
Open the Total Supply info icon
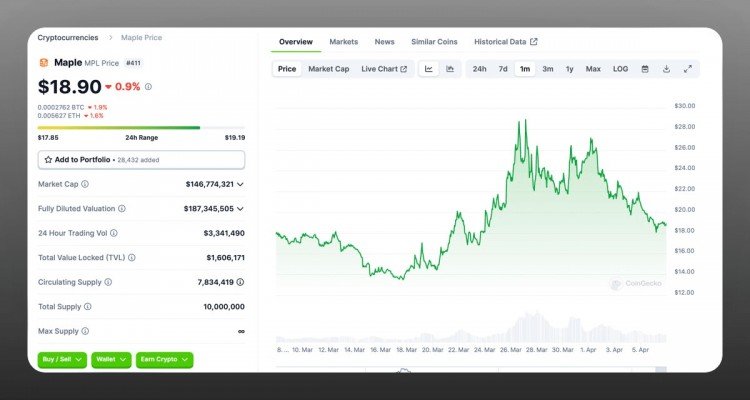88,307
